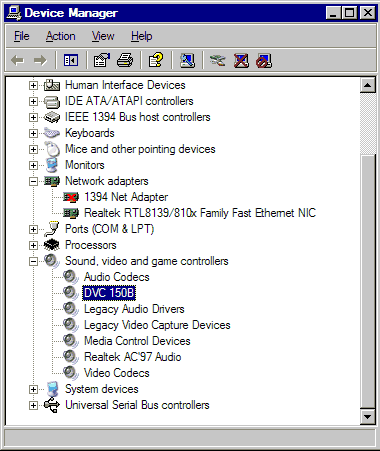Expand the Processors category
Screen dimensions: 380x451
[33, 245]
